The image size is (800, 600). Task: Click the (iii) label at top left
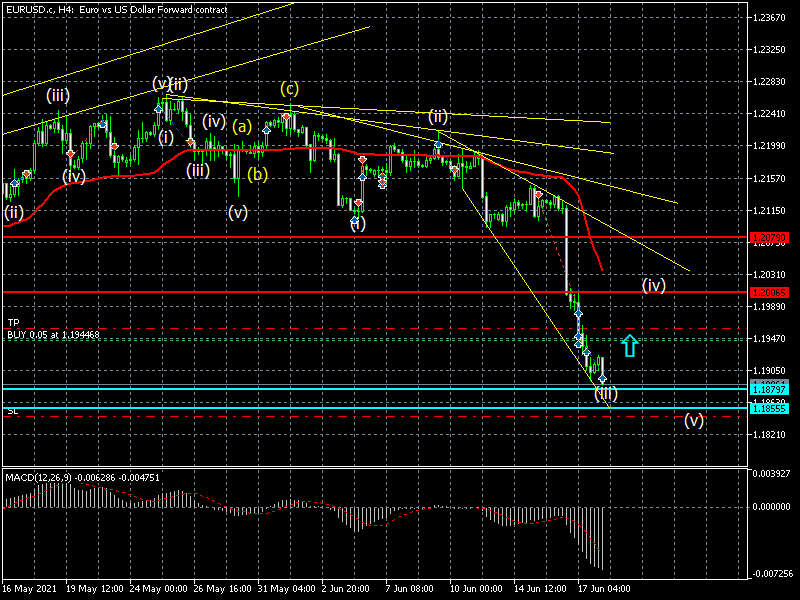[57, 96]
